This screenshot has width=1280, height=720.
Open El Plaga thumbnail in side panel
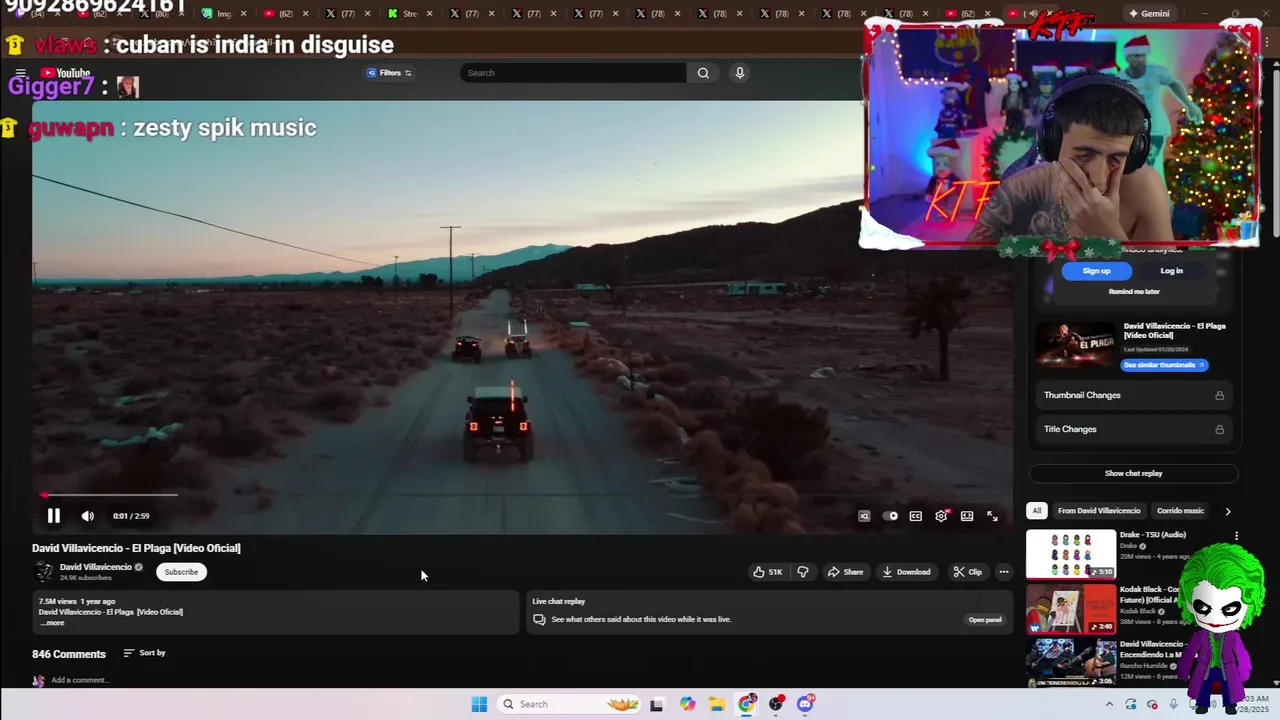1076,345
